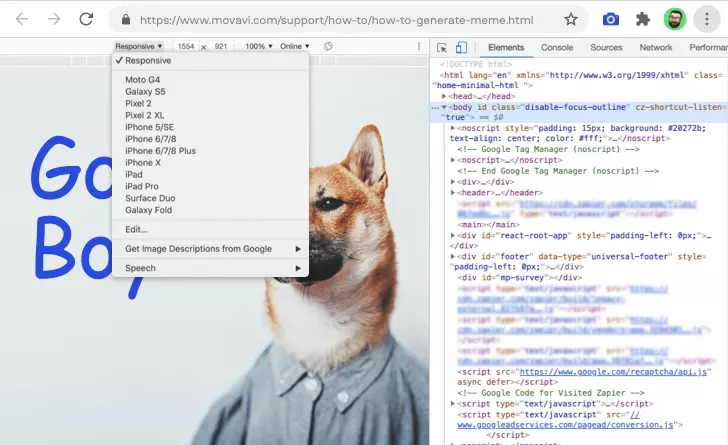Open the googleadservices conversion.js link
This screenshot has height=445, width=728.
point(565,425)
